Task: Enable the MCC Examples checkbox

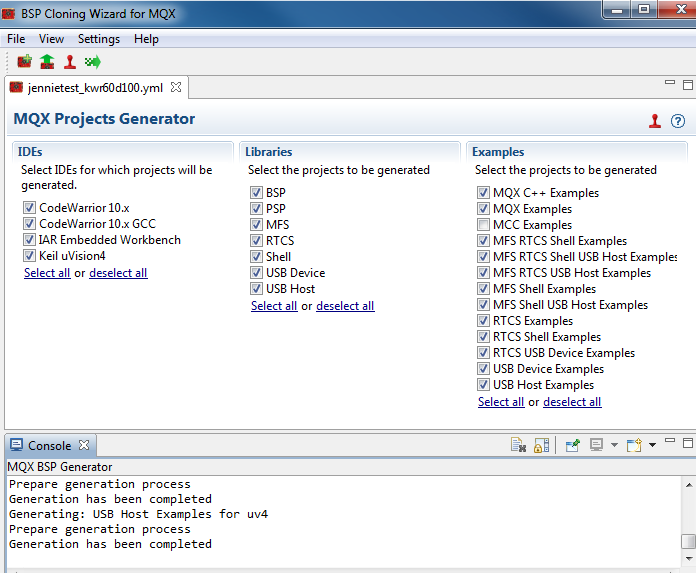Action: pos(484,225)
